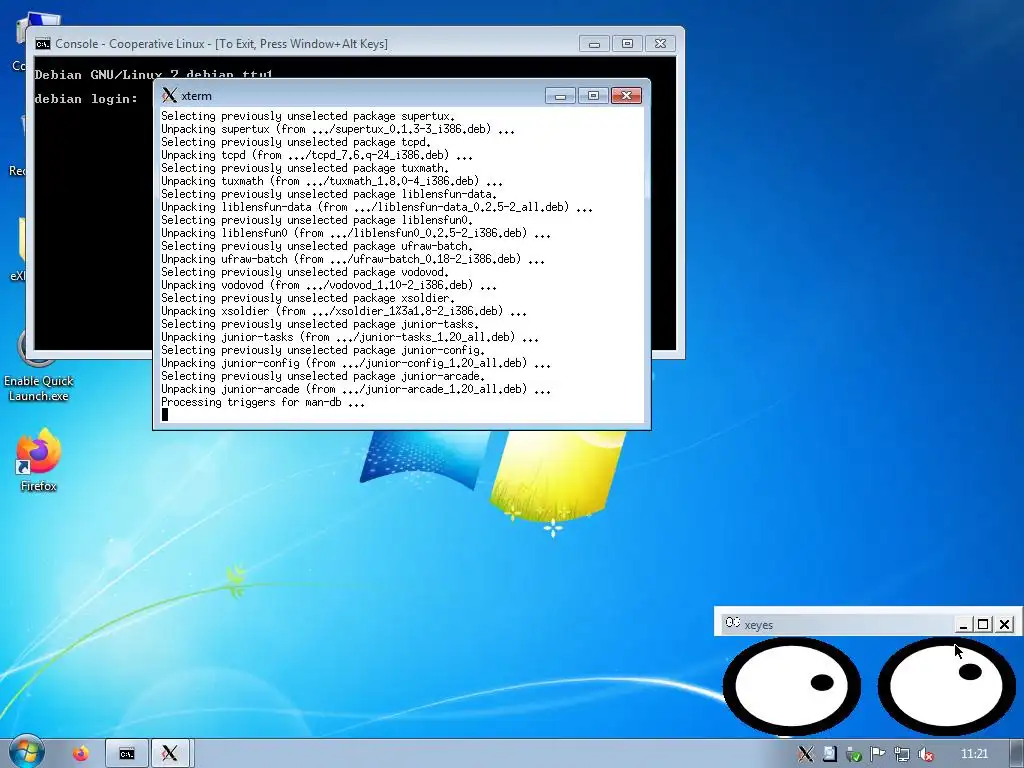The width and height of the screenshot is (1024, 768).
Task: Close the xeyes window
Action: 1004,624
